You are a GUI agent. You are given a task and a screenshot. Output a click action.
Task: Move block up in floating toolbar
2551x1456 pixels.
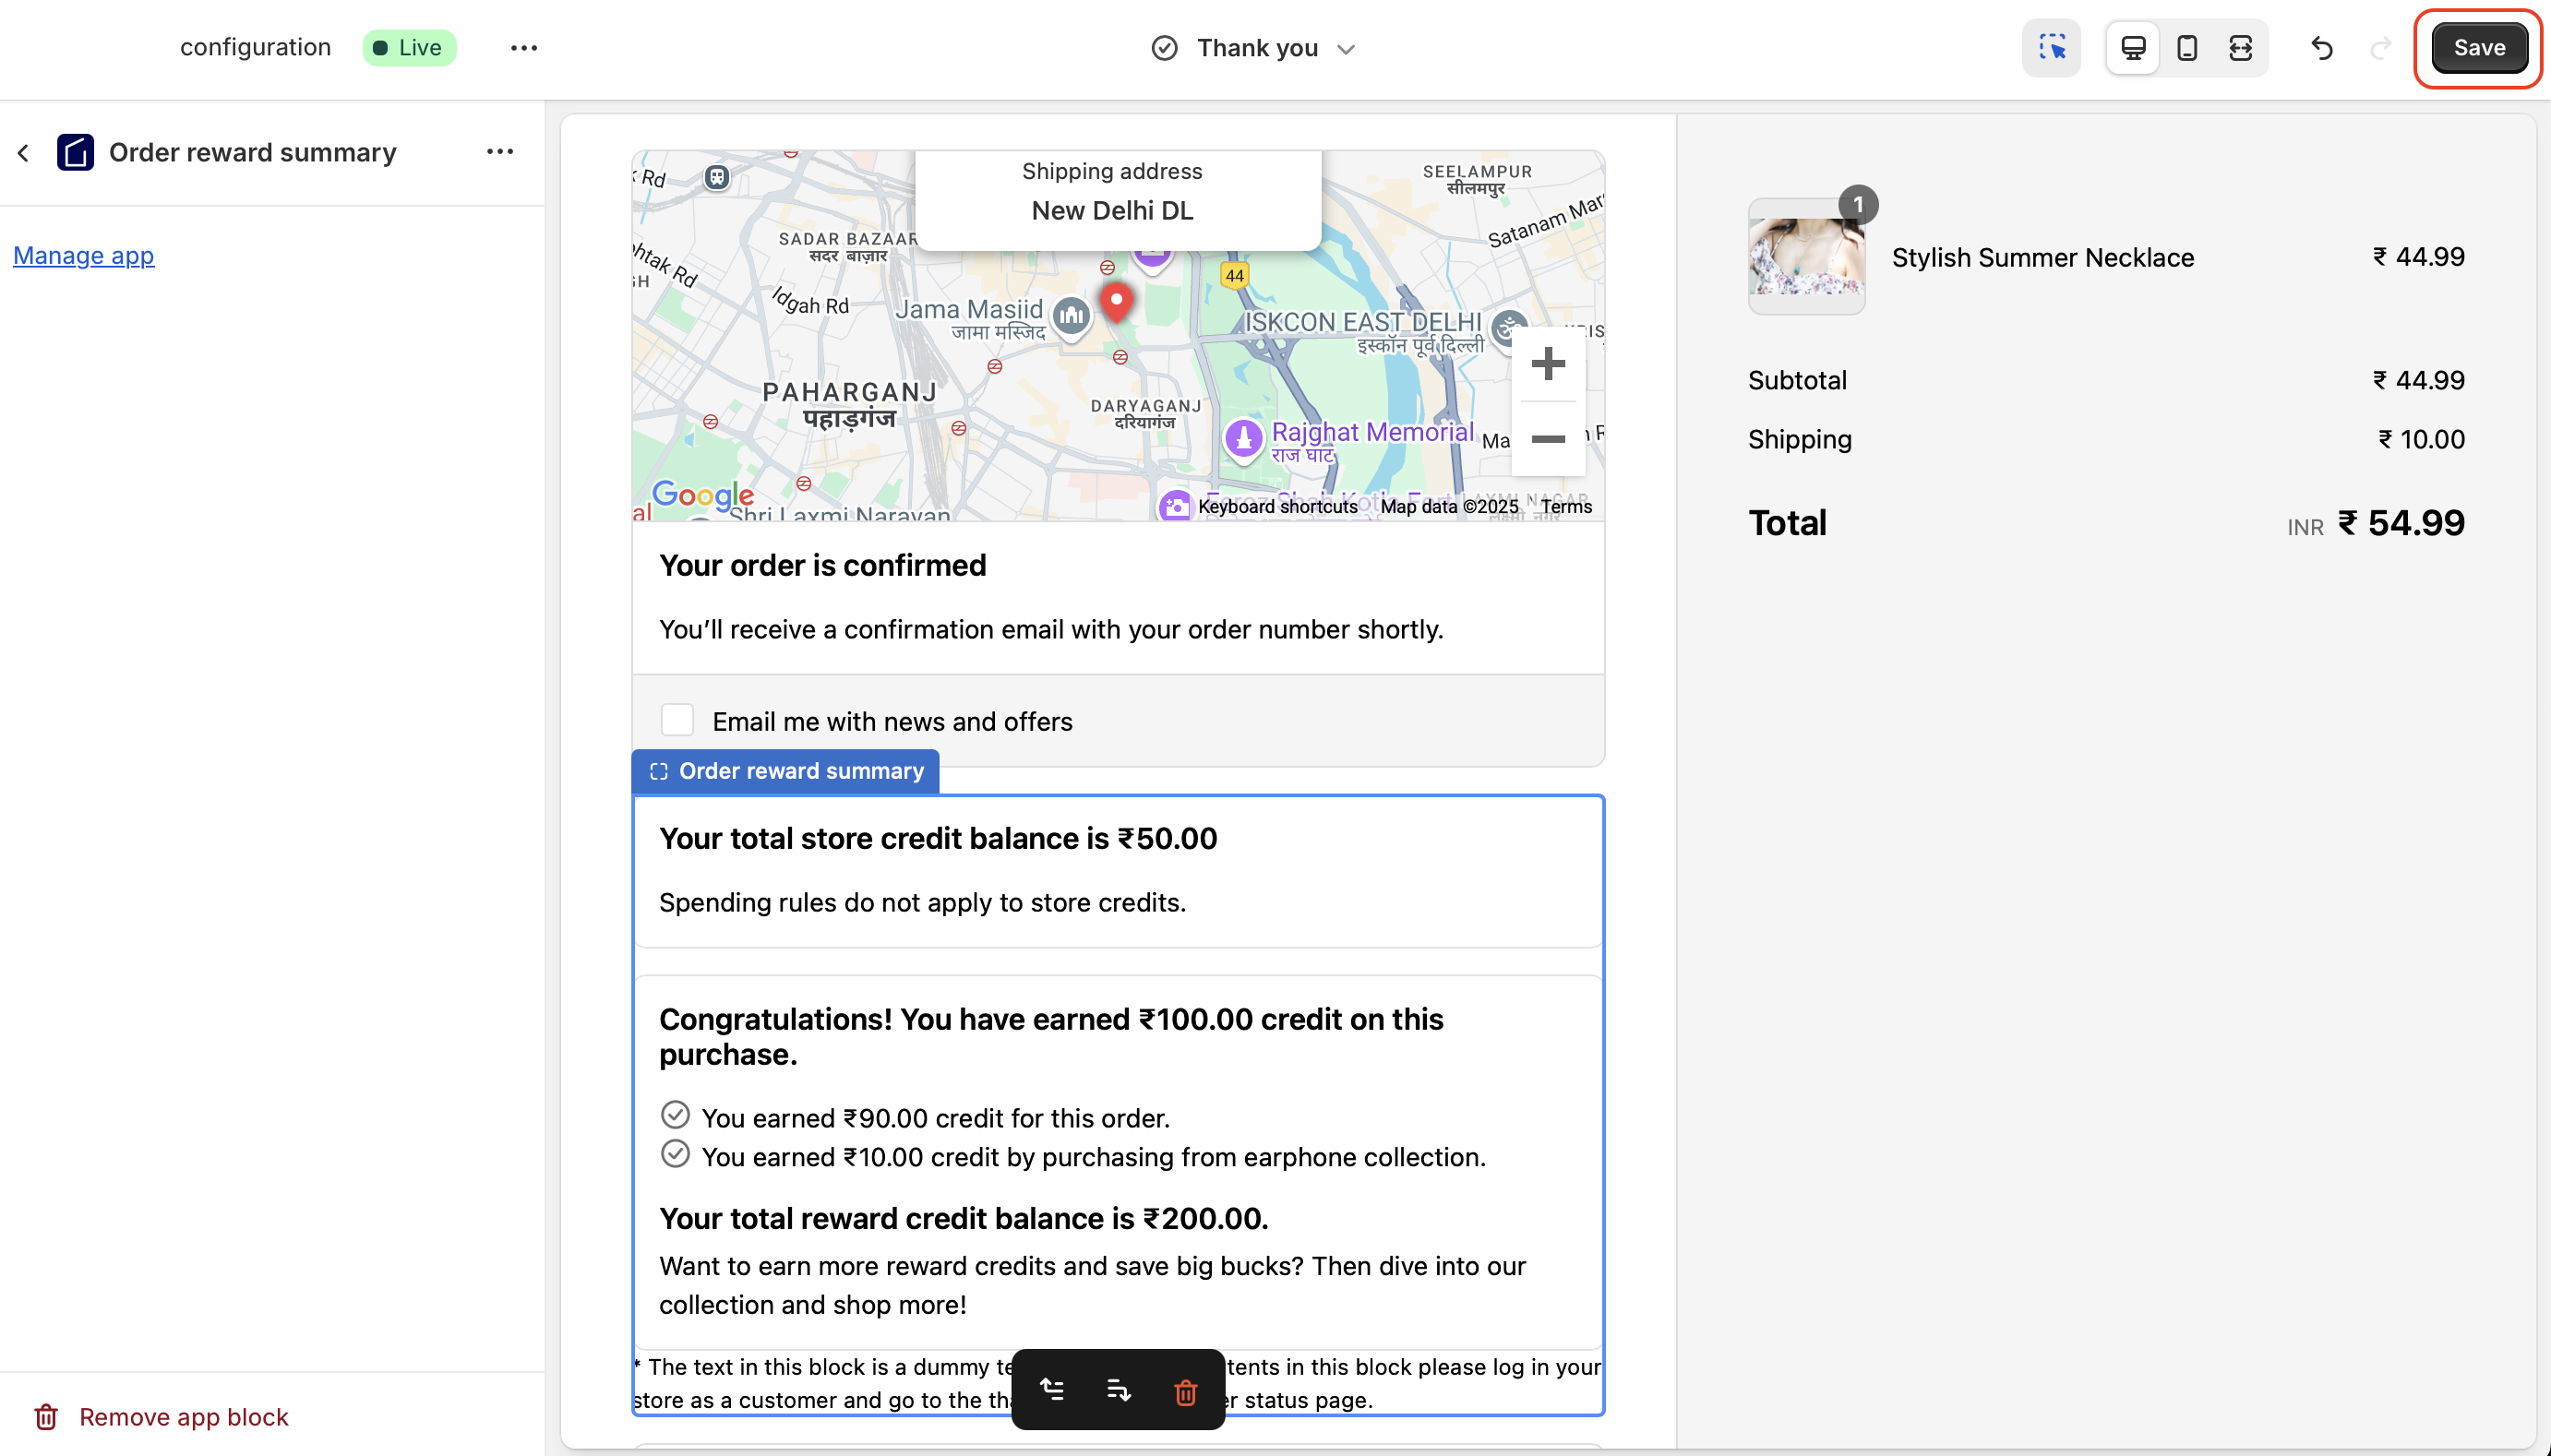[1052, 1390]
